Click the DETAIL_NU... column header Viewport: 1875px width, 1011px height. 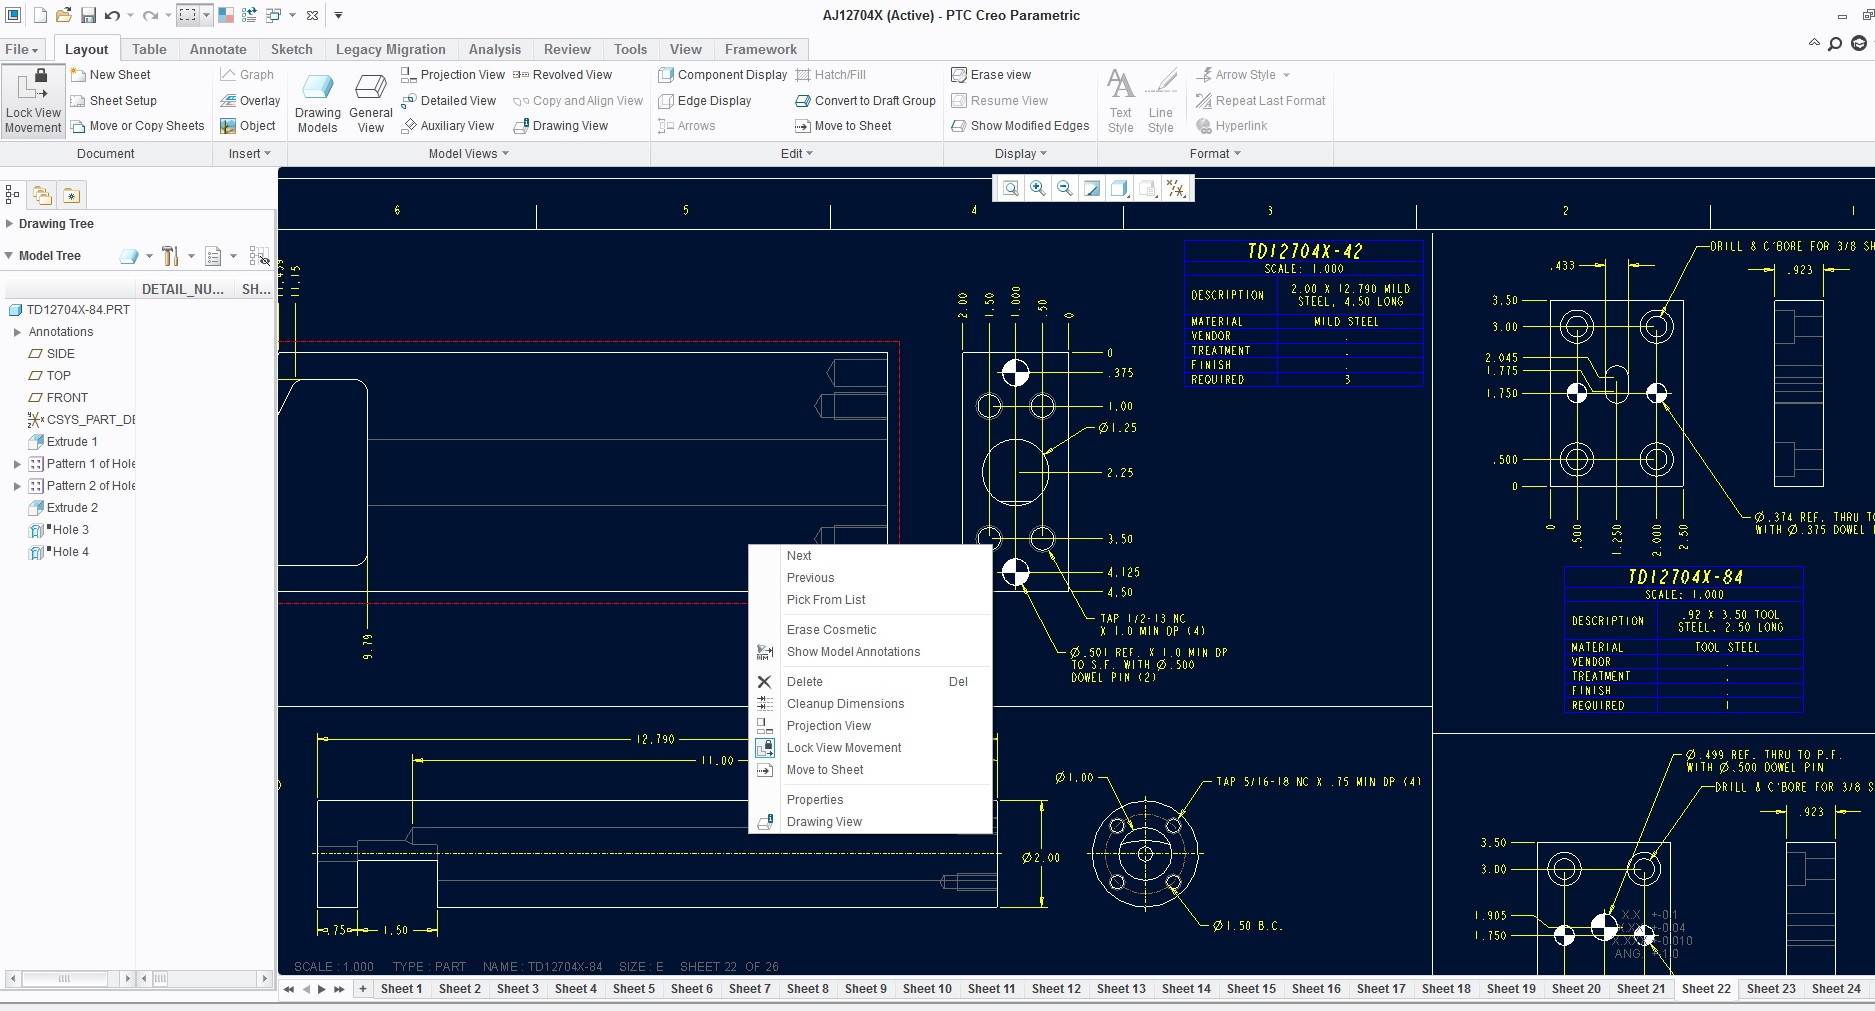point(183,289)
